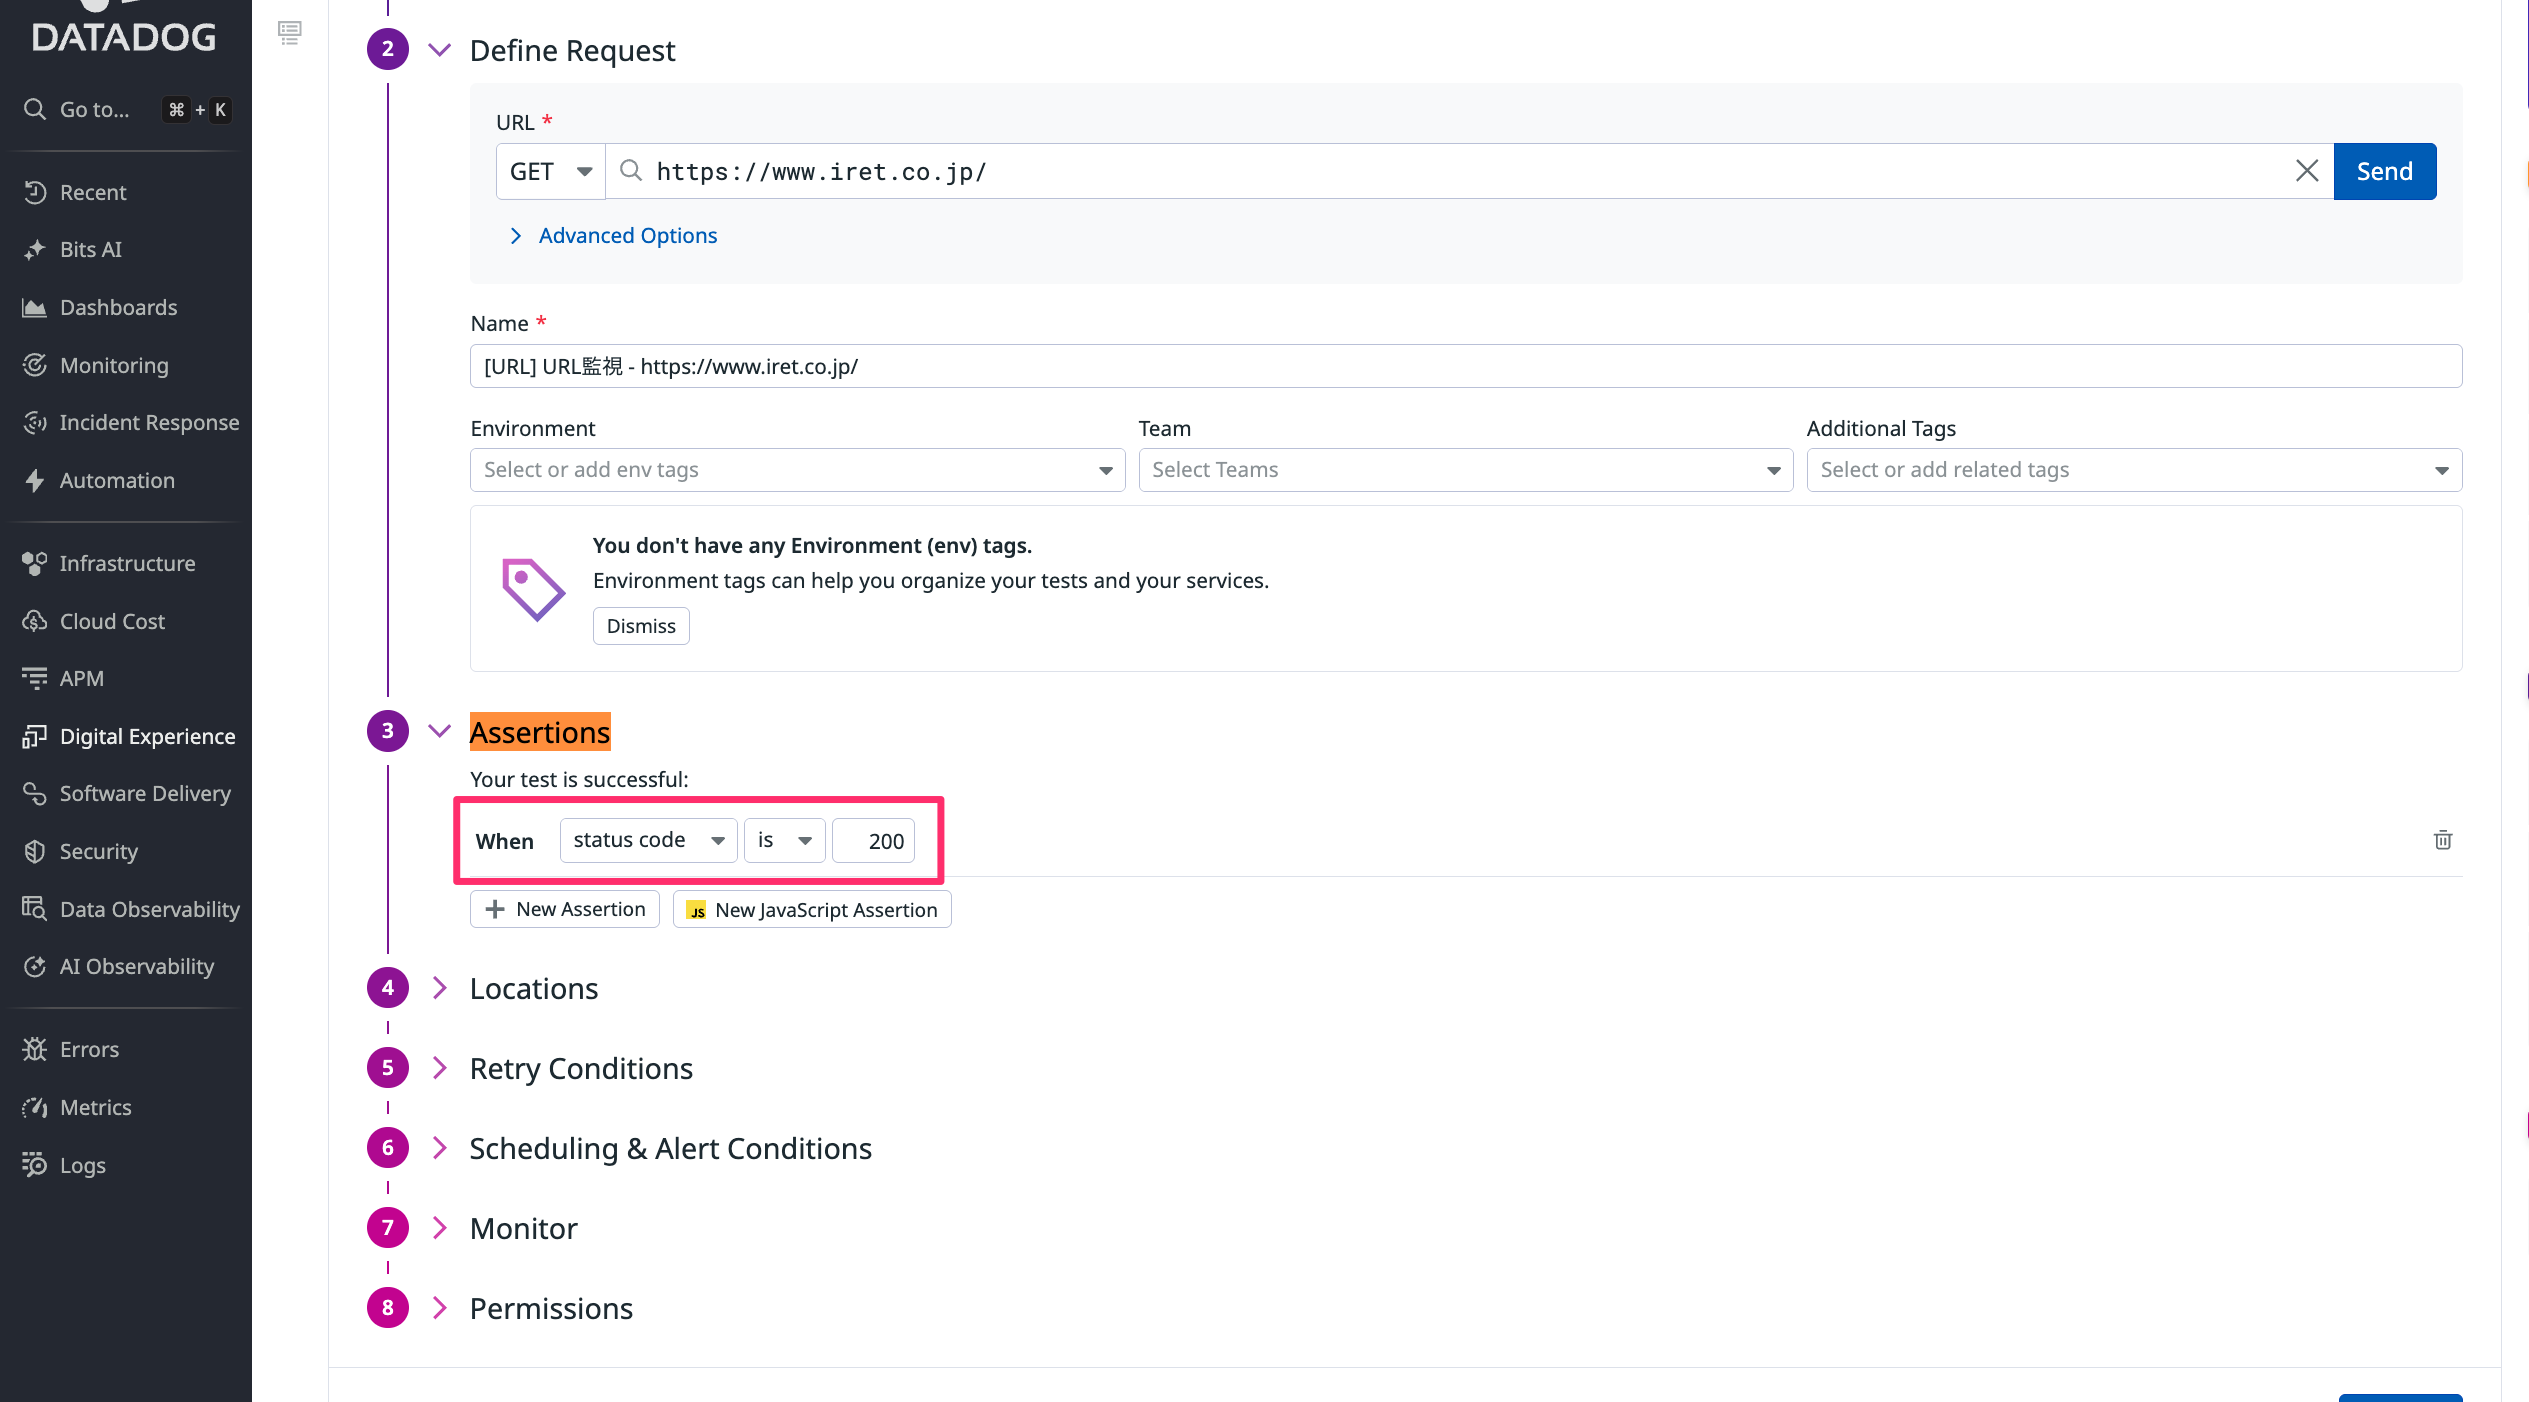Click the Security shield icon
The image size is (2529, 1402).
35,851
